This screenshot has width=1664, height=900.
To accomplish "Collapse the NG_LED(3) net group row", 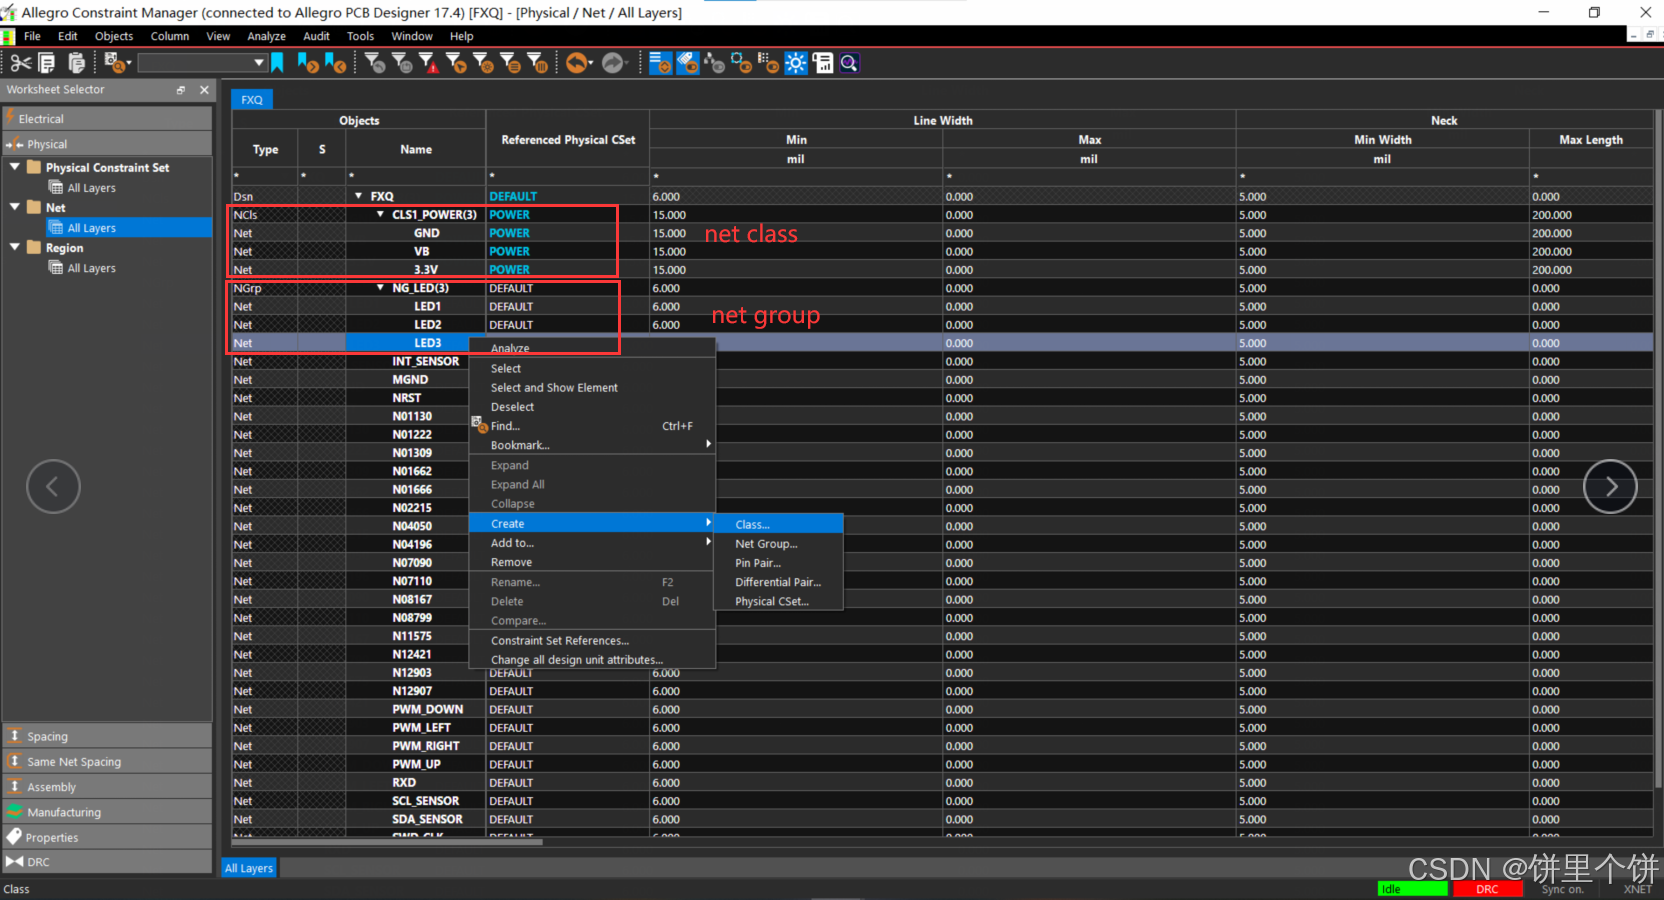I will [x=380, y=288].
